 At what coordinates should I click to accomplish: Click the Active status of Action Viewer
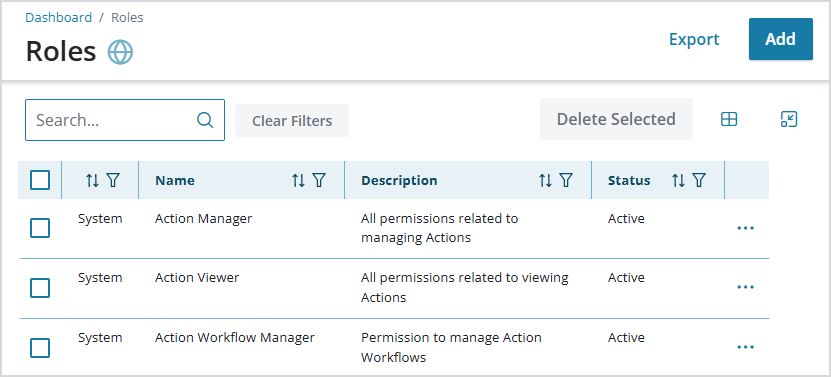pyautogui.click(x=626, y=278)
